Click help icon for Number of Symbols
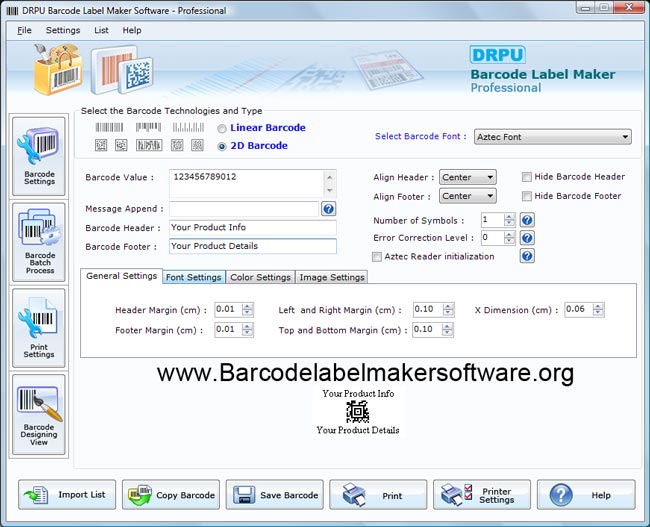This screenshot has width=650, height=527. (x=527, y=220)
